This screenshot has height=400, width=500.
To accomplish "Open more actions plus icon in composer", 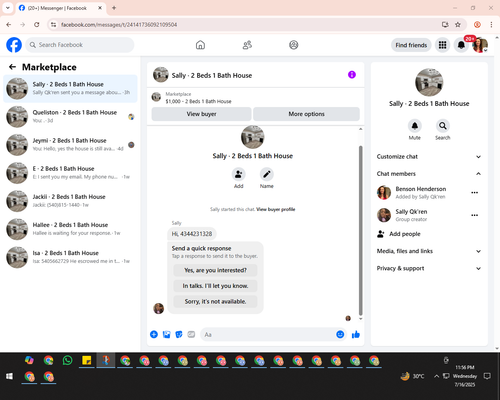I will (154, 334).
